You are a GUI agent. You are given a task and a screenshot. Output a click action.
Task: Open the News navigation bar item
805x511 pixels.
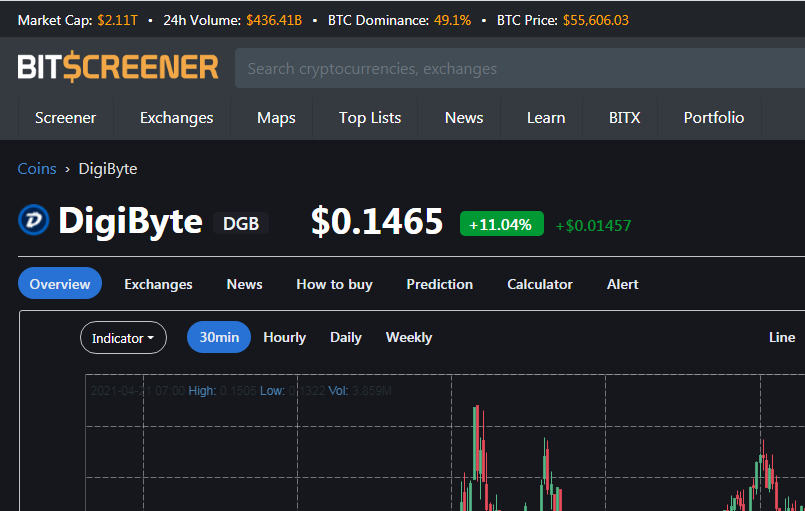464,118
